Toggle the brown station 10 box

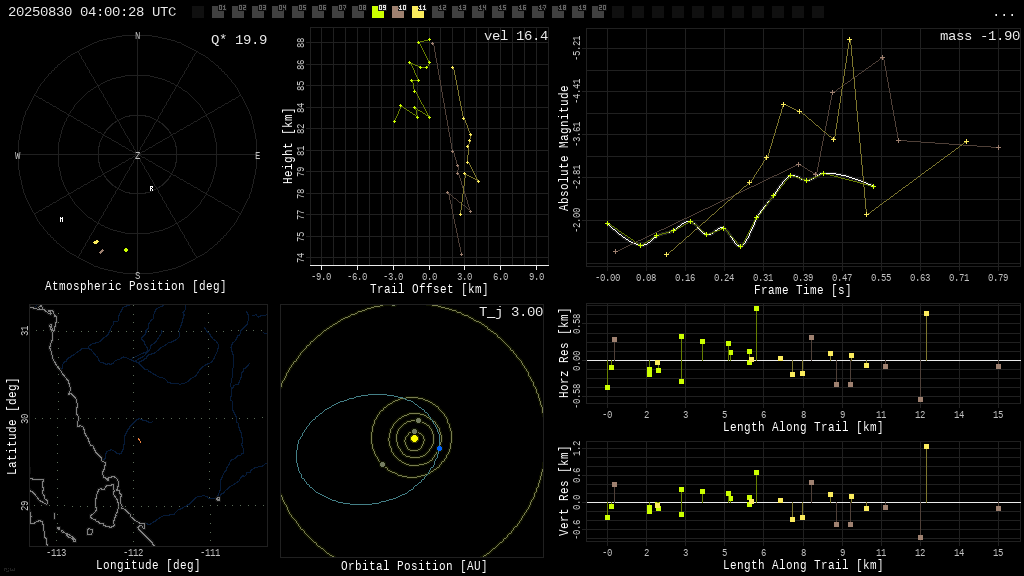click(398, 12)
